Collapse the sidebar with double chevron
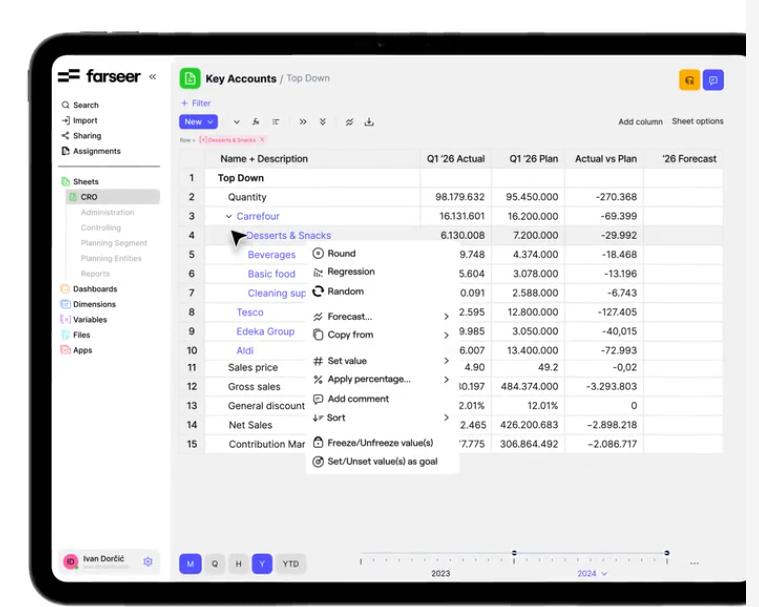 pos(152,76)
